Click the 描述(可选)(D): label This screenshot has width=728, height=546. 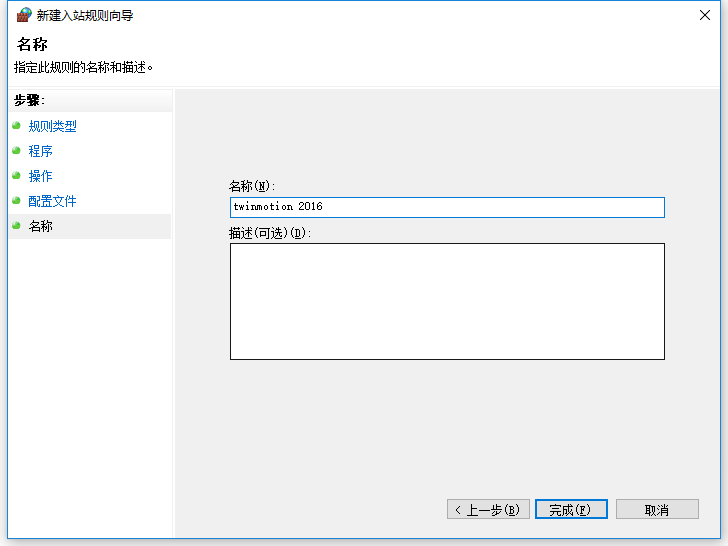[270, 233]
